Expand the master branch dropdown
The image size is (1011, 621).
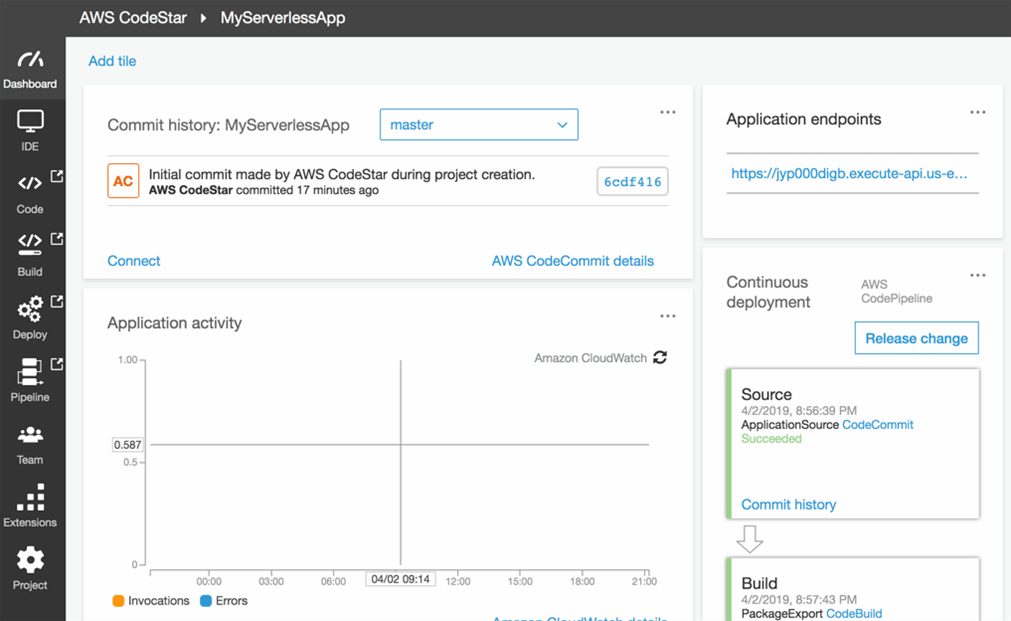pos(479,125)
